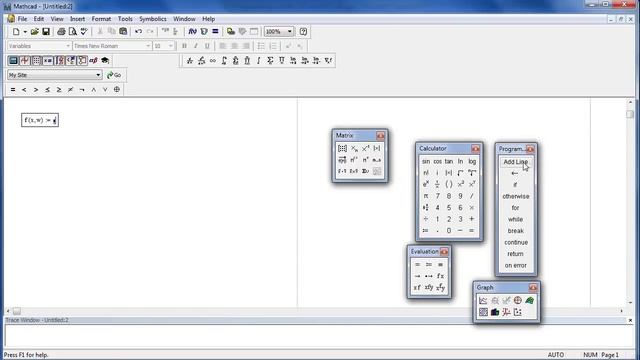The width and height of the screenshot is (640, 360).
Task: Click the x squared icon in Calculator
Action: coord(460,184)
